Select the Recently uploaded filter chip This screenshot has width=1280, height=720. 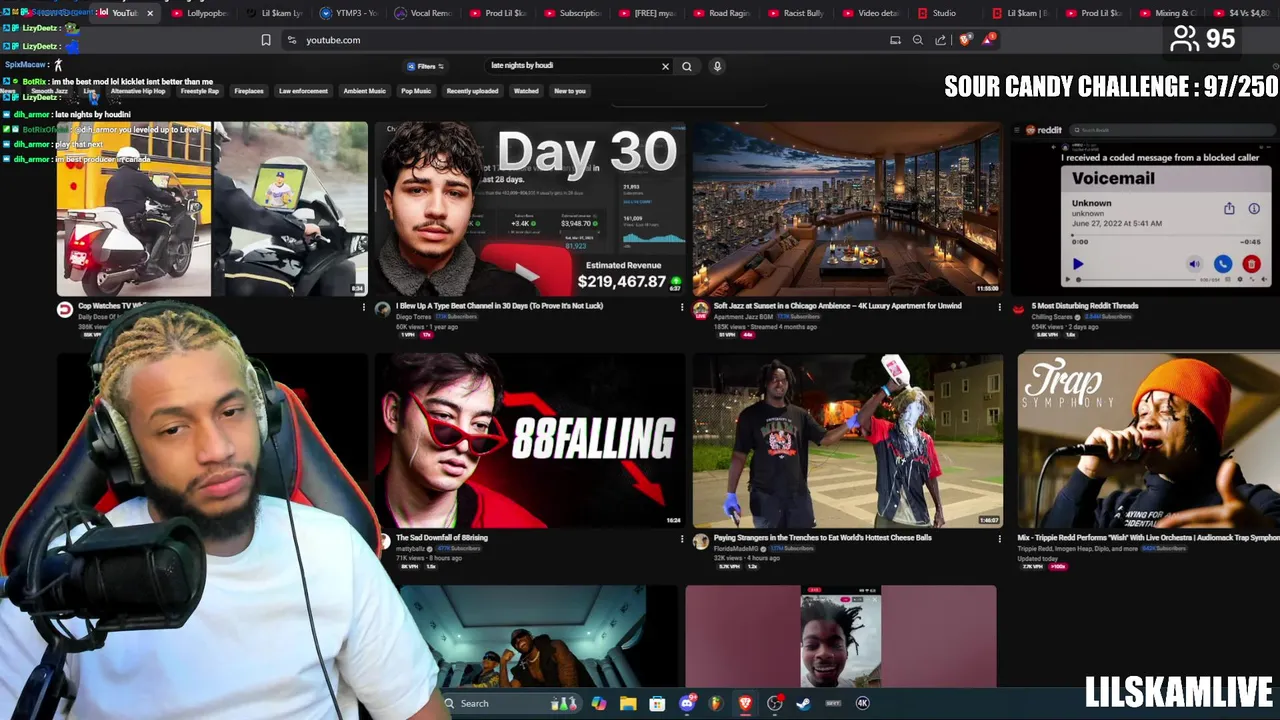[472, 91]
